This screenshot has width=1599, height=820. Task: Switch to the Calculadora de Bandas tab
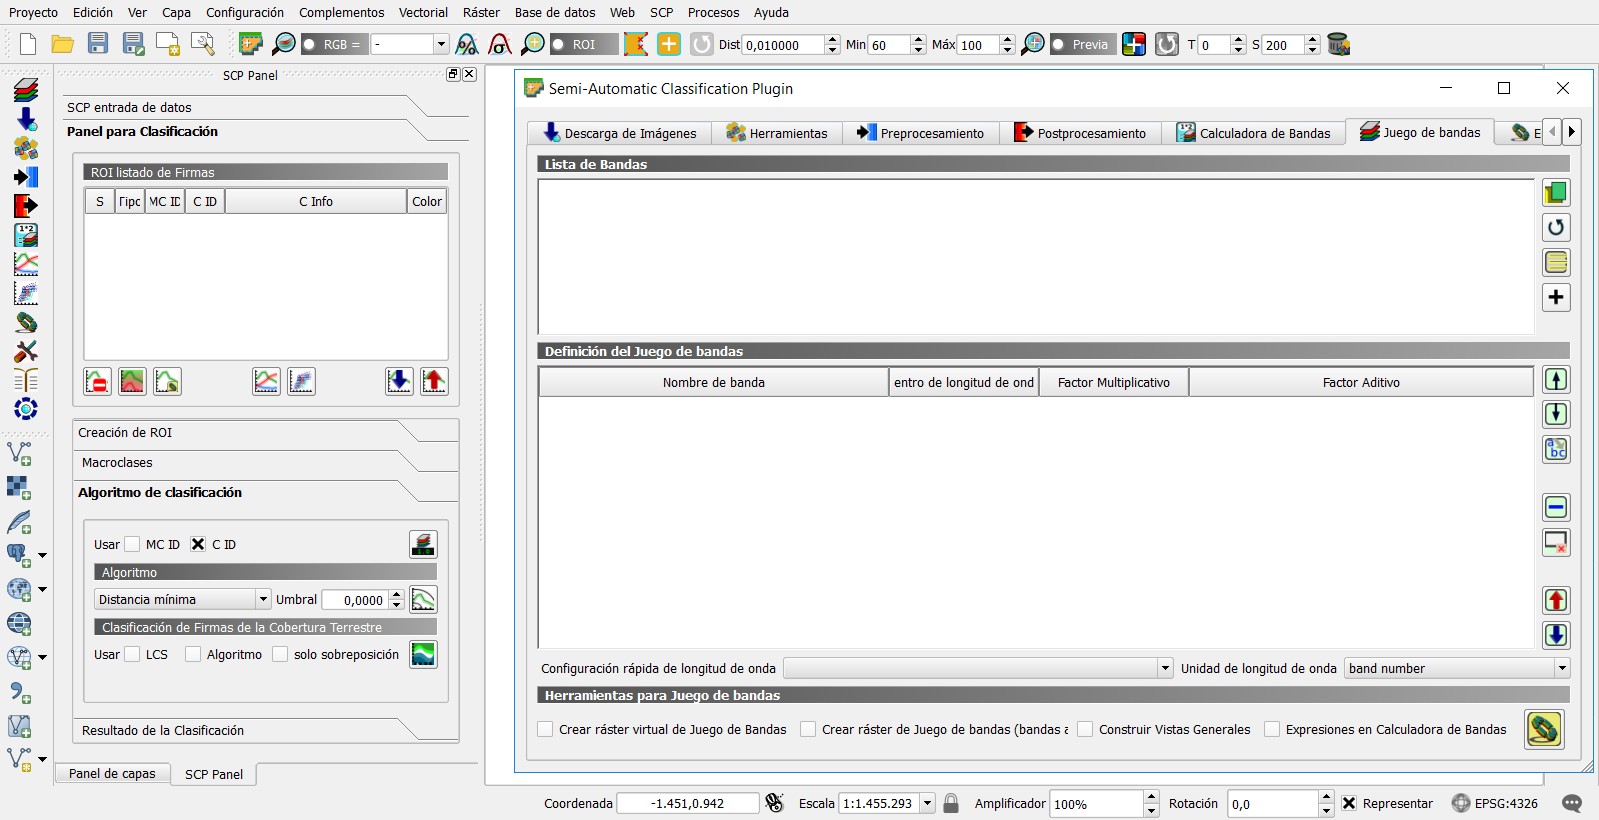(1254, 133)
